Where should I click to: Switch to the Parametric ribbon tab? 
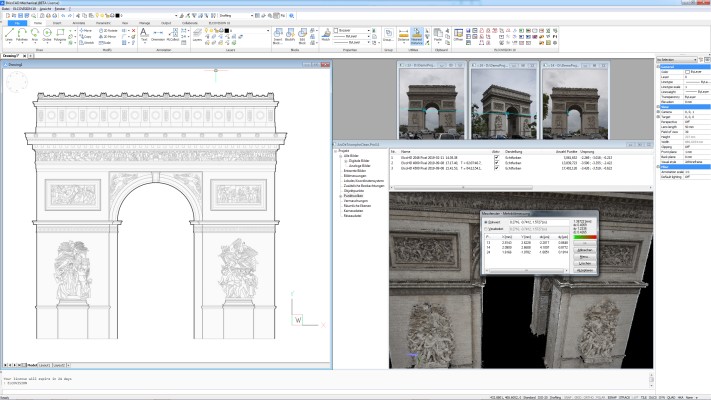tap(103, 23)
